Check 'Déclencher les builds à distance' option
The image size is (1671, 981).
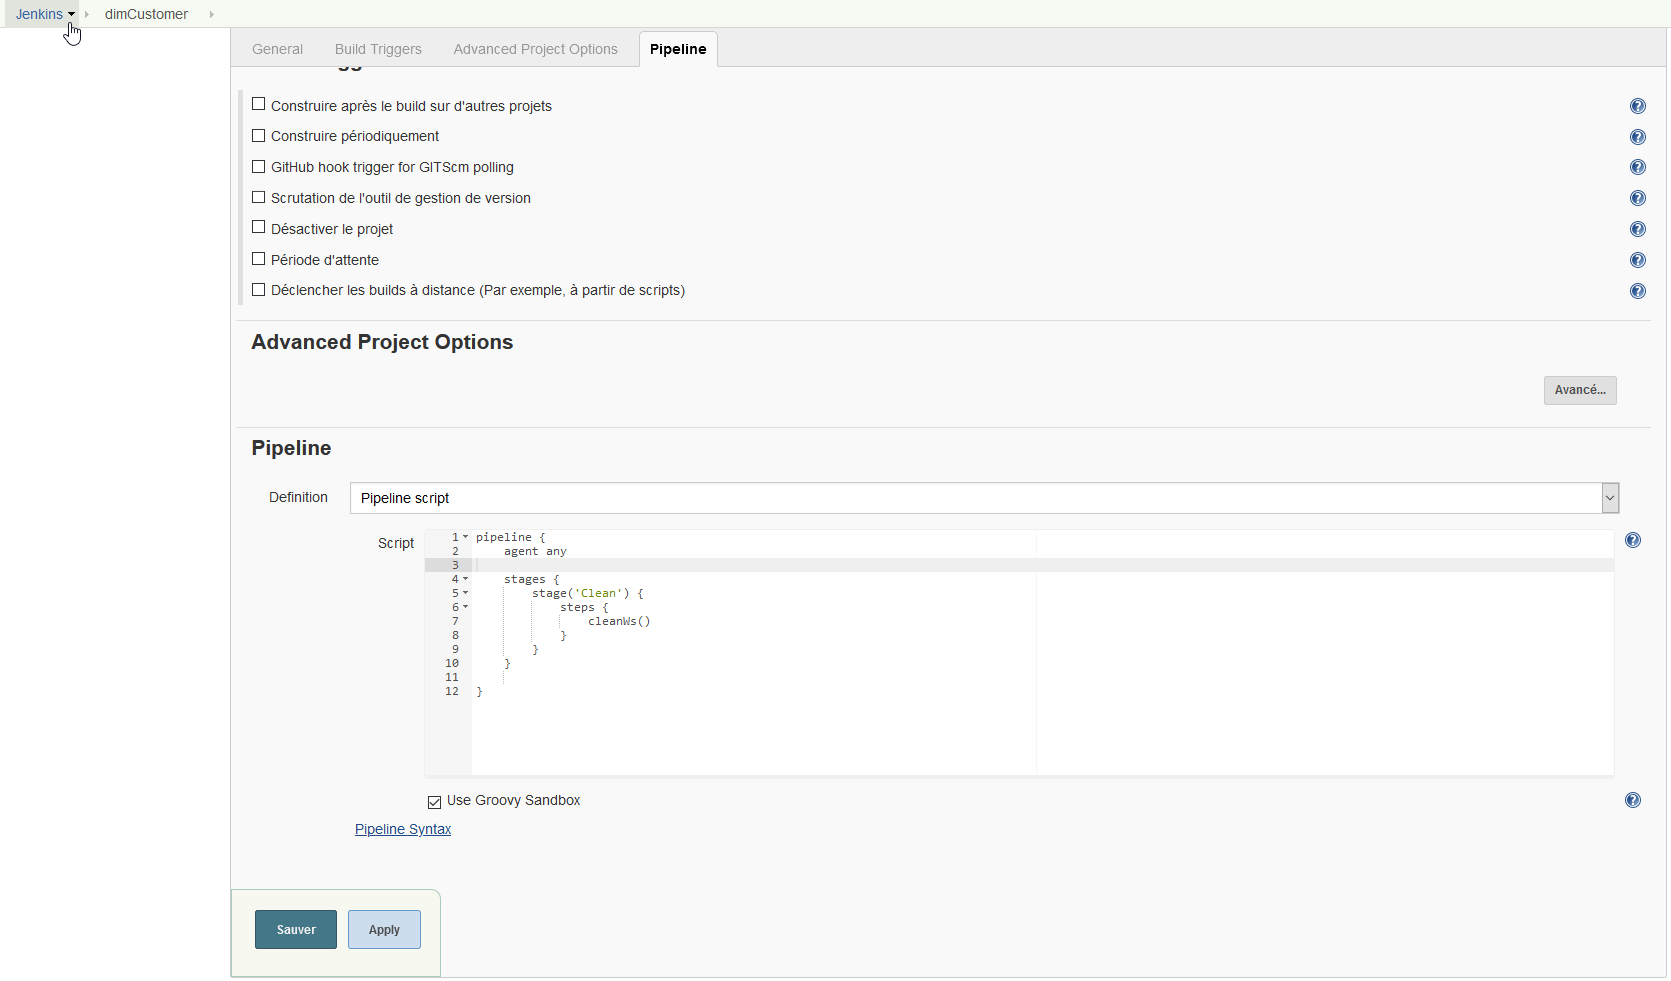coord(258,289)
